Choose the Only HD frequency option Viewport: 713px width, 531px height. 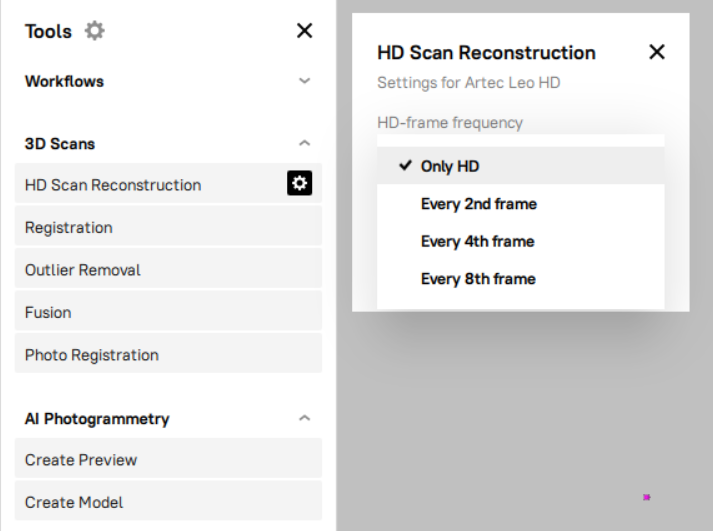[521, 166]
